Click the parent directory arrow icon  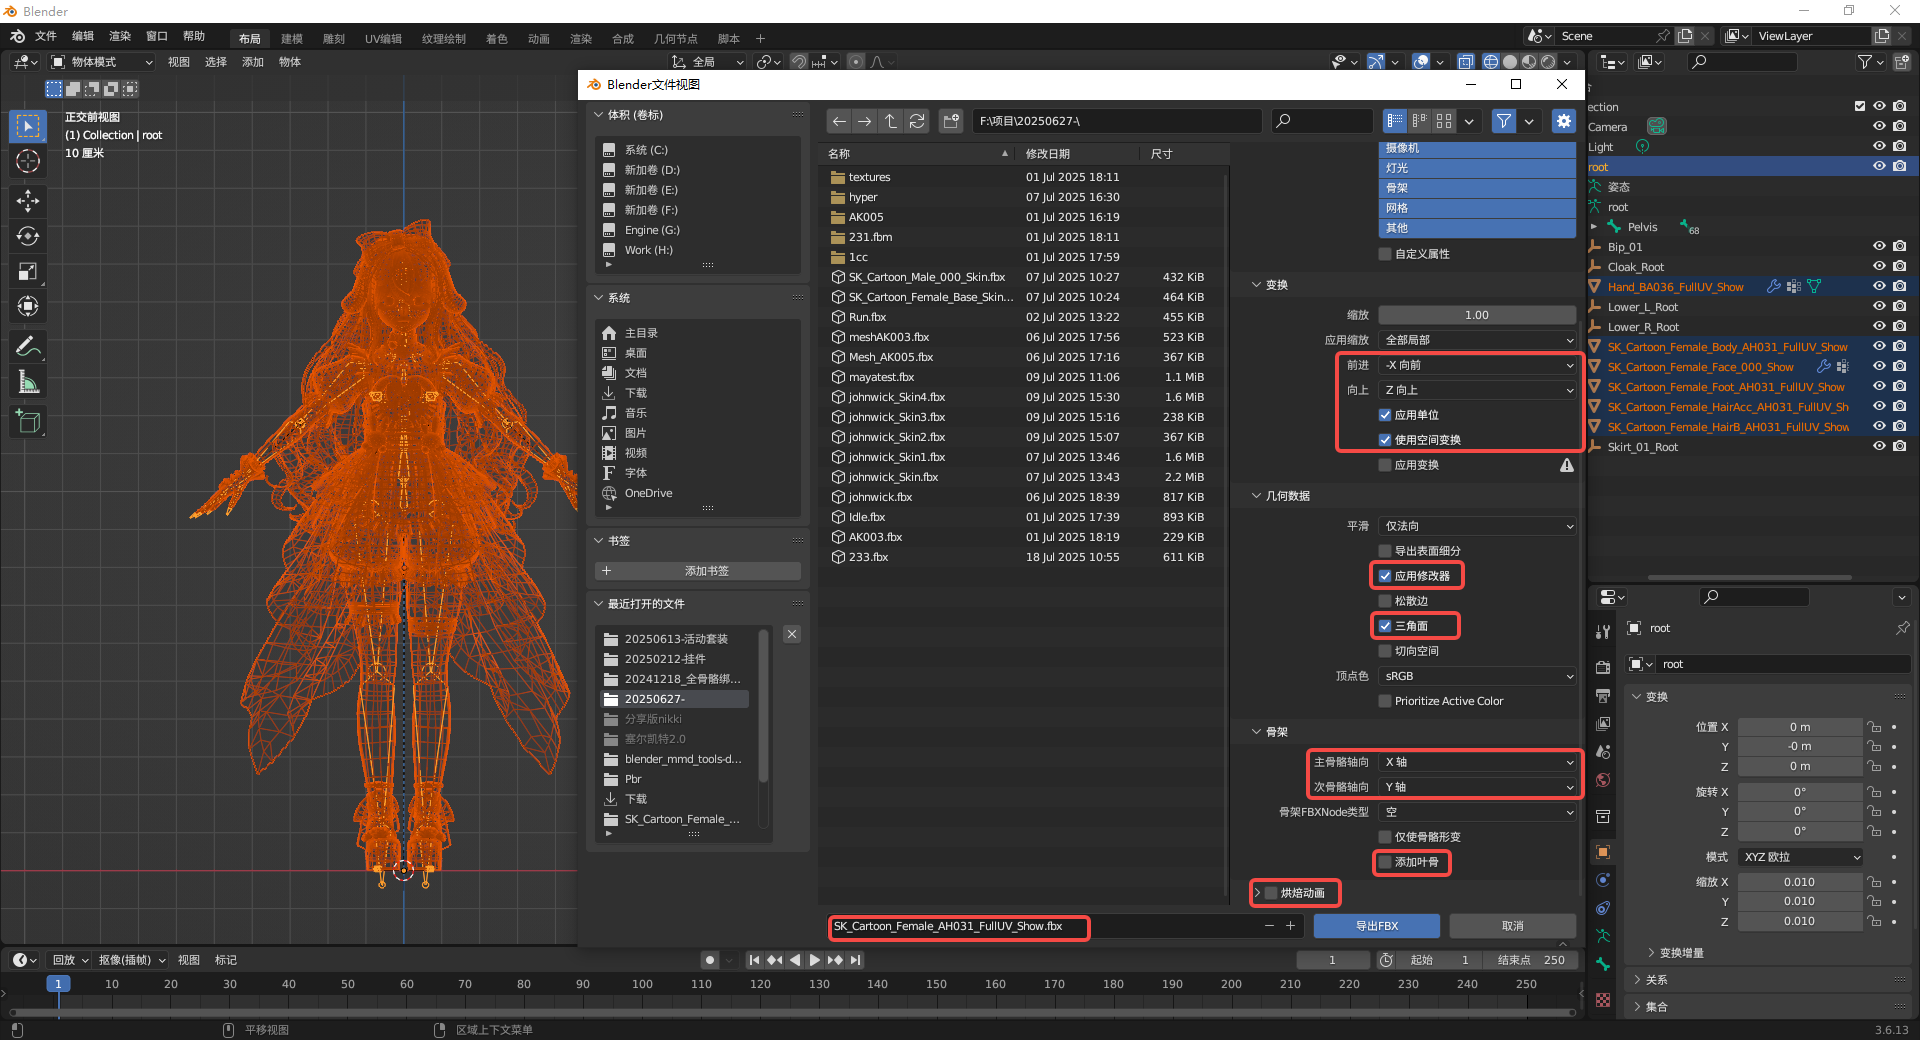click(x=891, y=121)
